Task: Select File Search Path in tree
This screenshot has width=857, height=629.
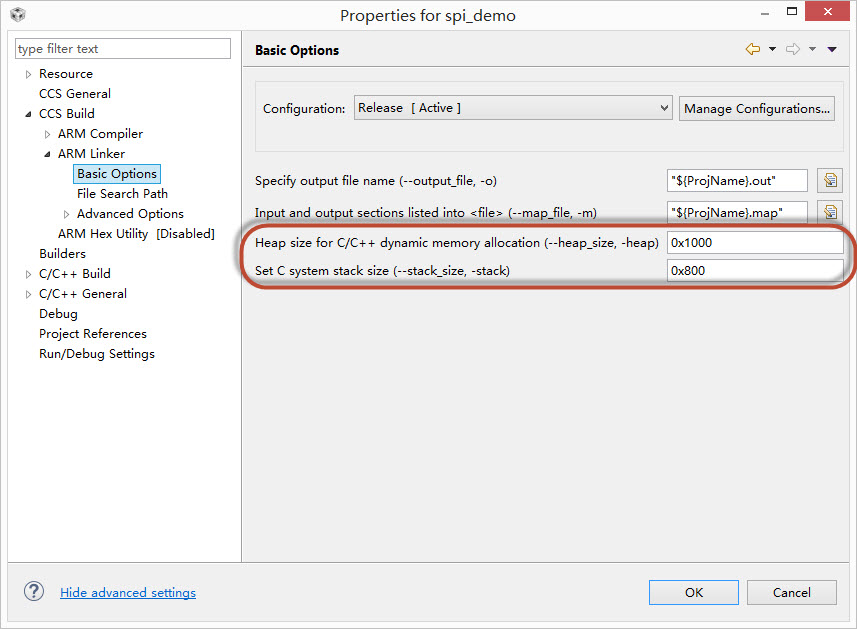Action: tap(122, 194)
